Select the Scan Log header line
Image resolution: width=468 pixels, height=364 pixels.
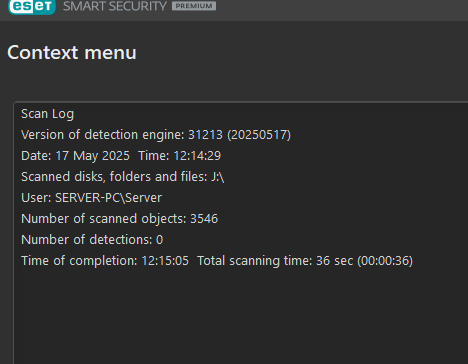(x=47, y=114)
